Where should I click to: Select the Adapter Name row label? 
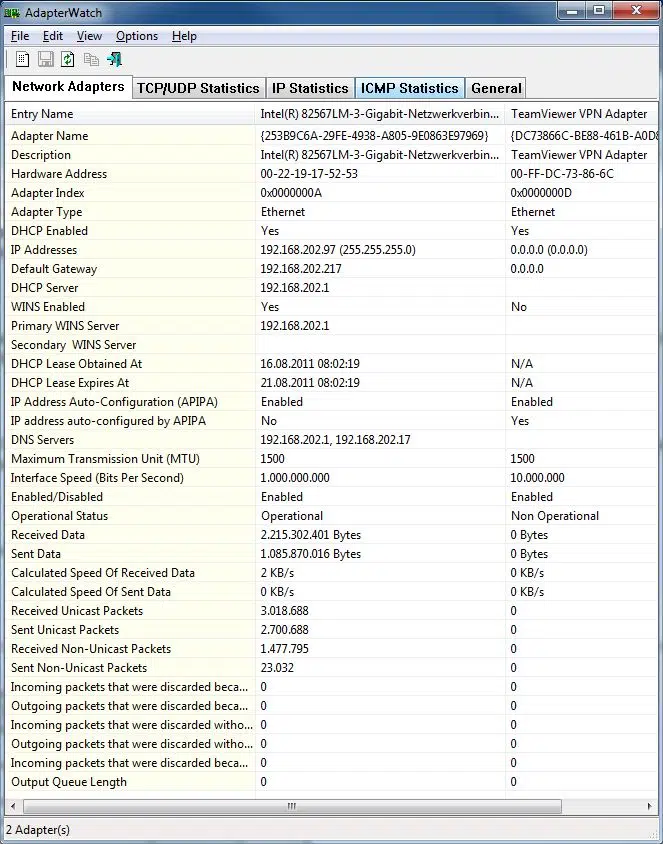pos(50,136)
